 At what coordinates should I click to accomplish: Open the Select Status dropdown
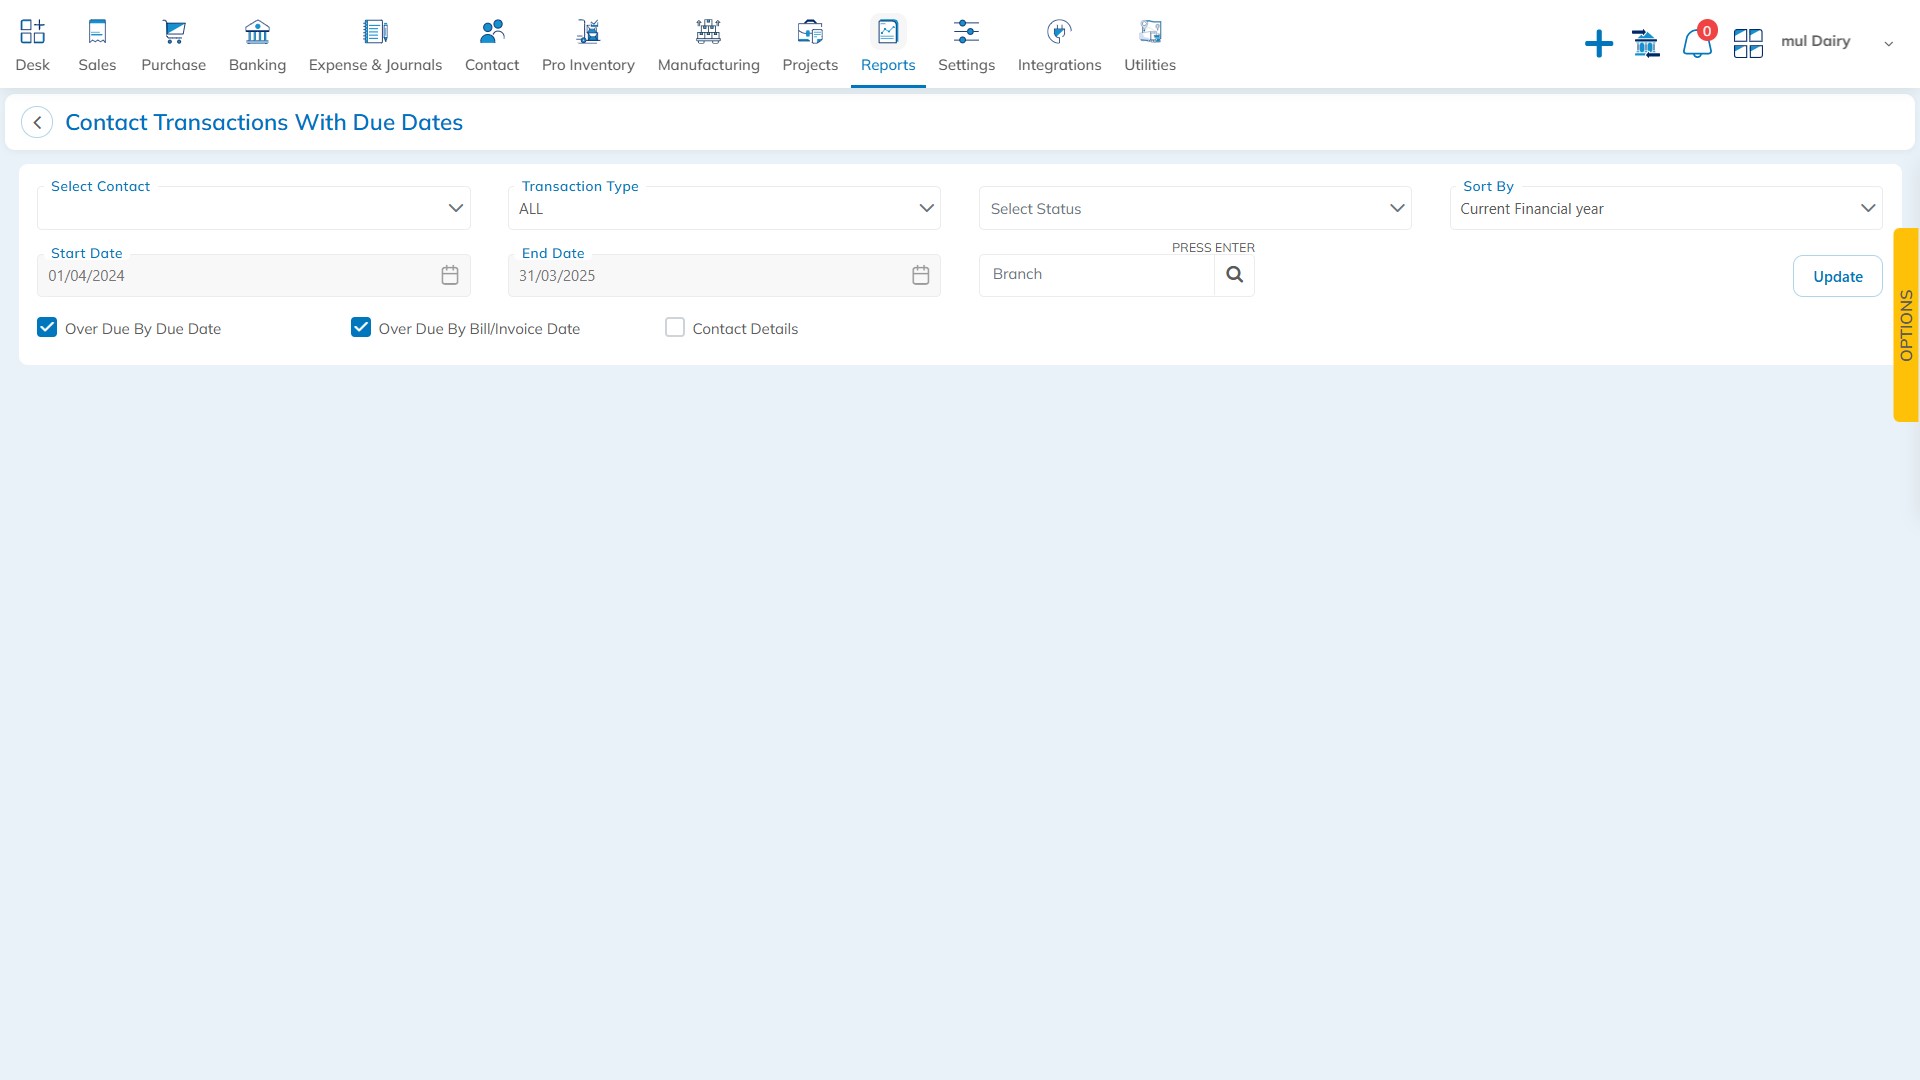(1195, 208)
